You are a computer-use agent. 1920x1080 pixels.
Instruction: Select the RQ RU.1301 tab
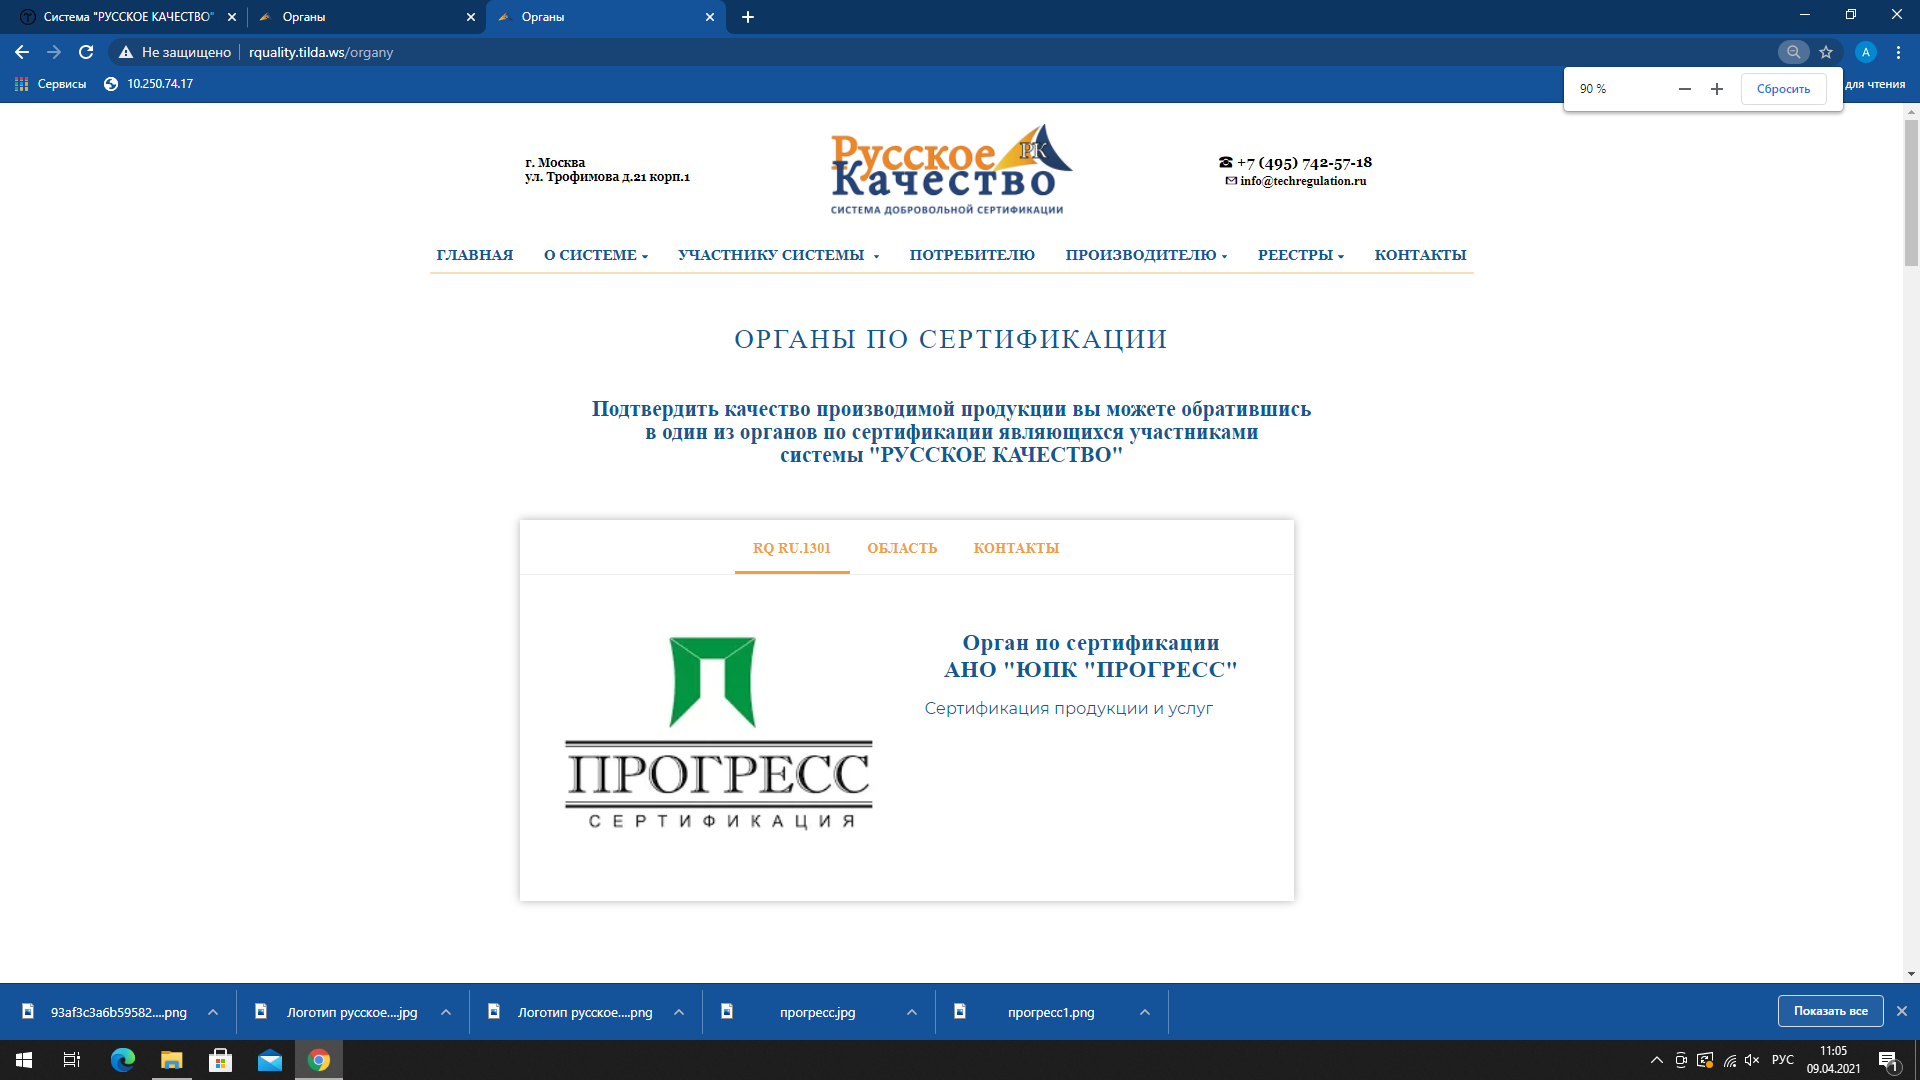[x=792, y=548]
